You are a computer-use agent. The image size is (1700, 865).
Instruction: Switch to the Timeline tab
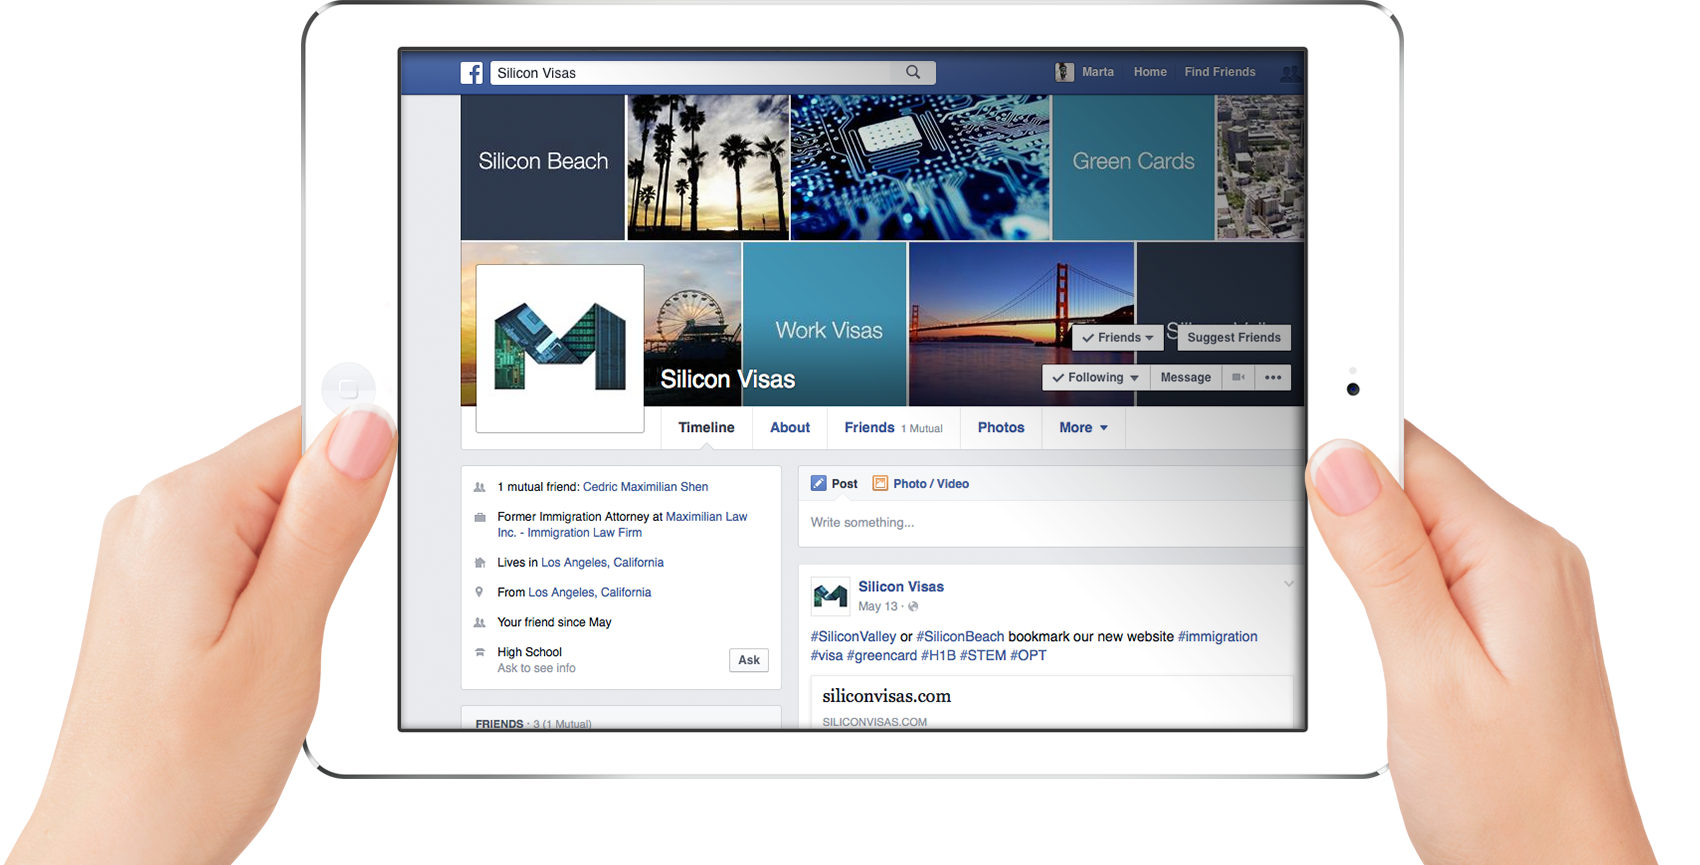706,427
